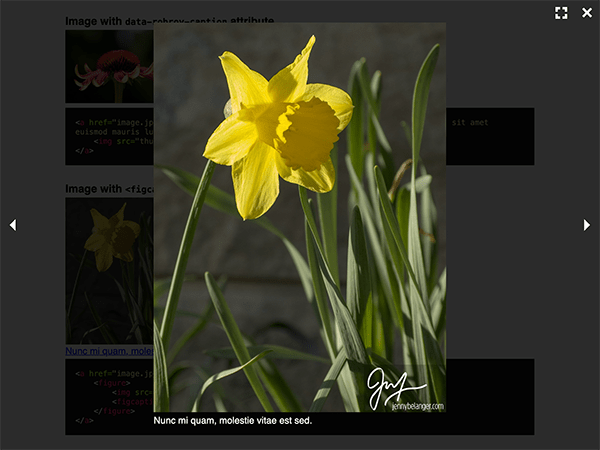
Task: Click caption 'Nunc mi quam, molestie vitae est sed.'
Action: click(233, 421)
